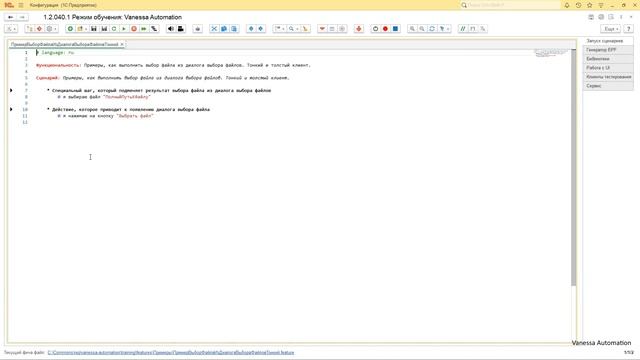
Task: Click the '# language: ru' line
Action: pyautogui.click(x=56, y=53)
